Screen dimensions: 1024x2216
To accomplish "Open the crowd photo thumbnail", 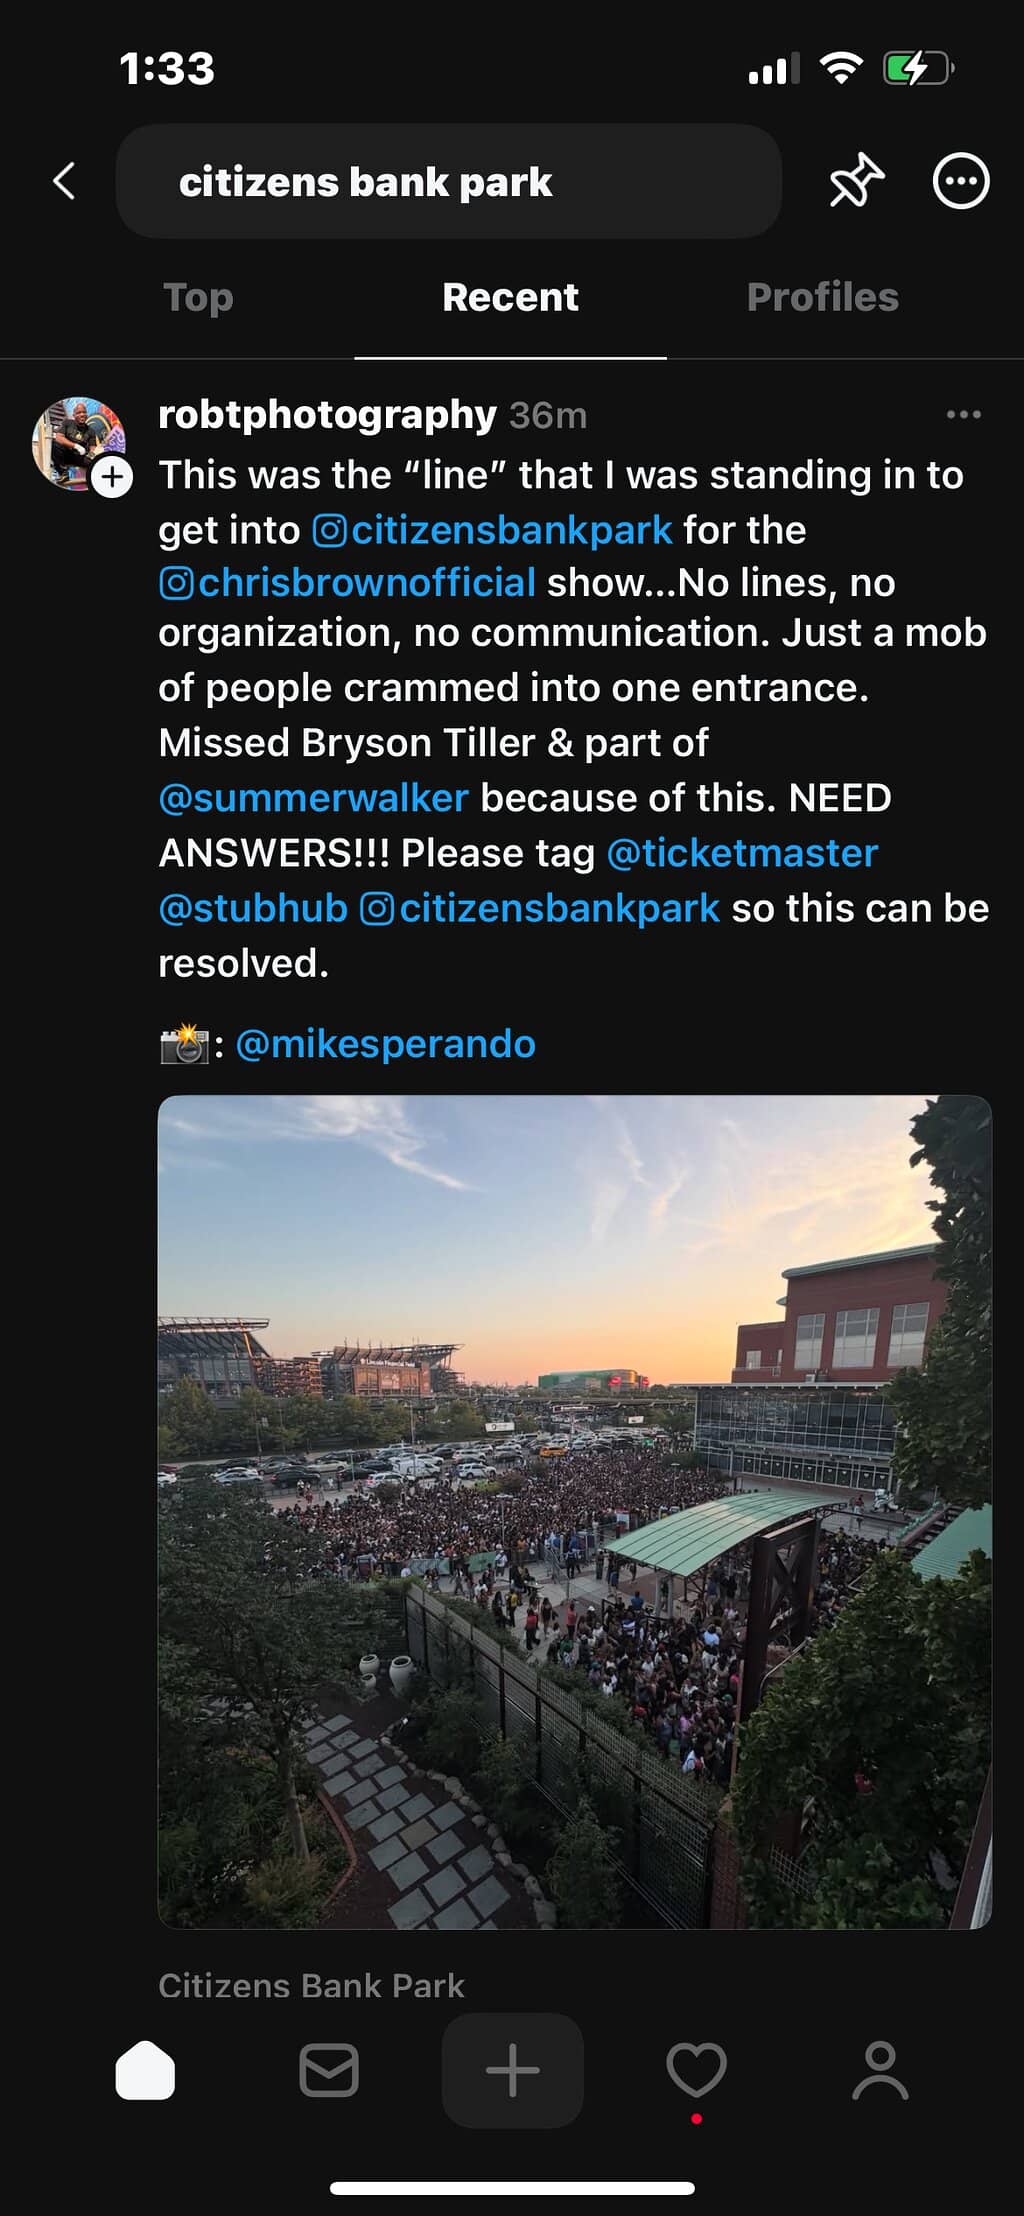I will [x=575, y=1511].
